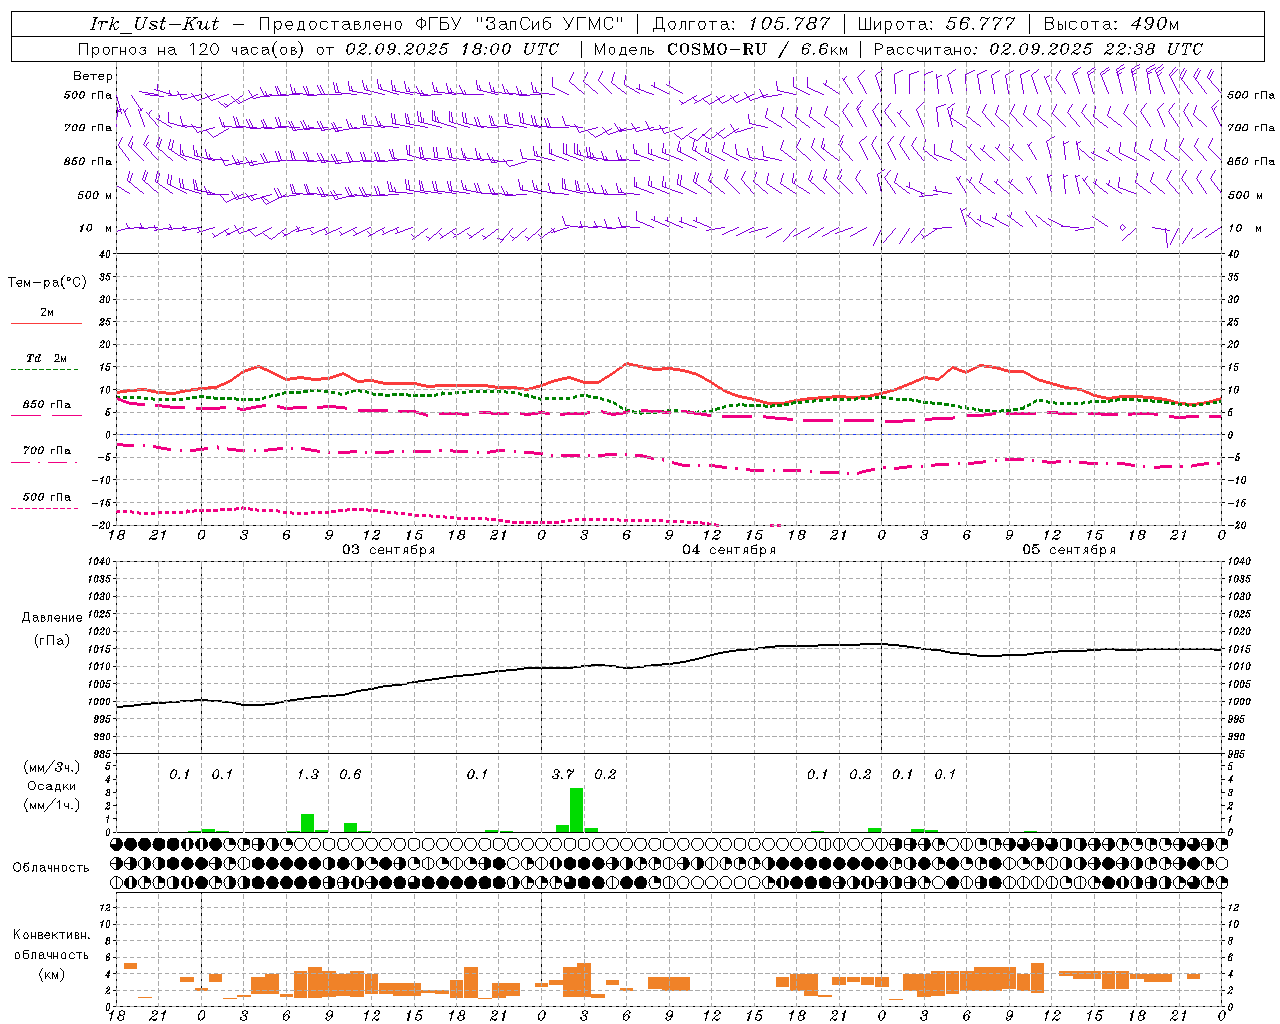Click the Тем-ра(°C) panel label

[47, 283]
